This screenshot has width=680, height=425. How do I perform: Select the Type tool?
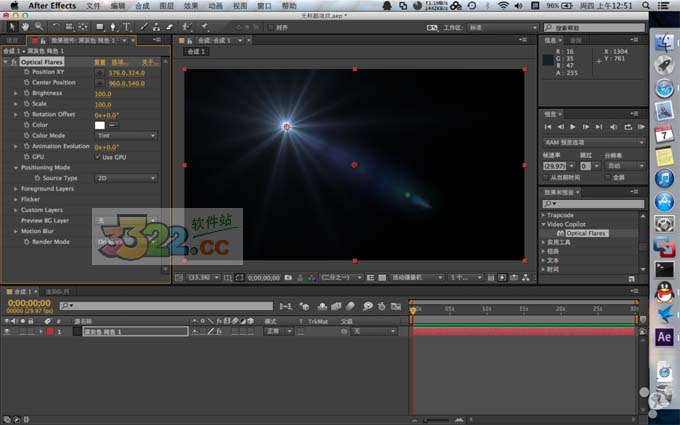point(127,27)
